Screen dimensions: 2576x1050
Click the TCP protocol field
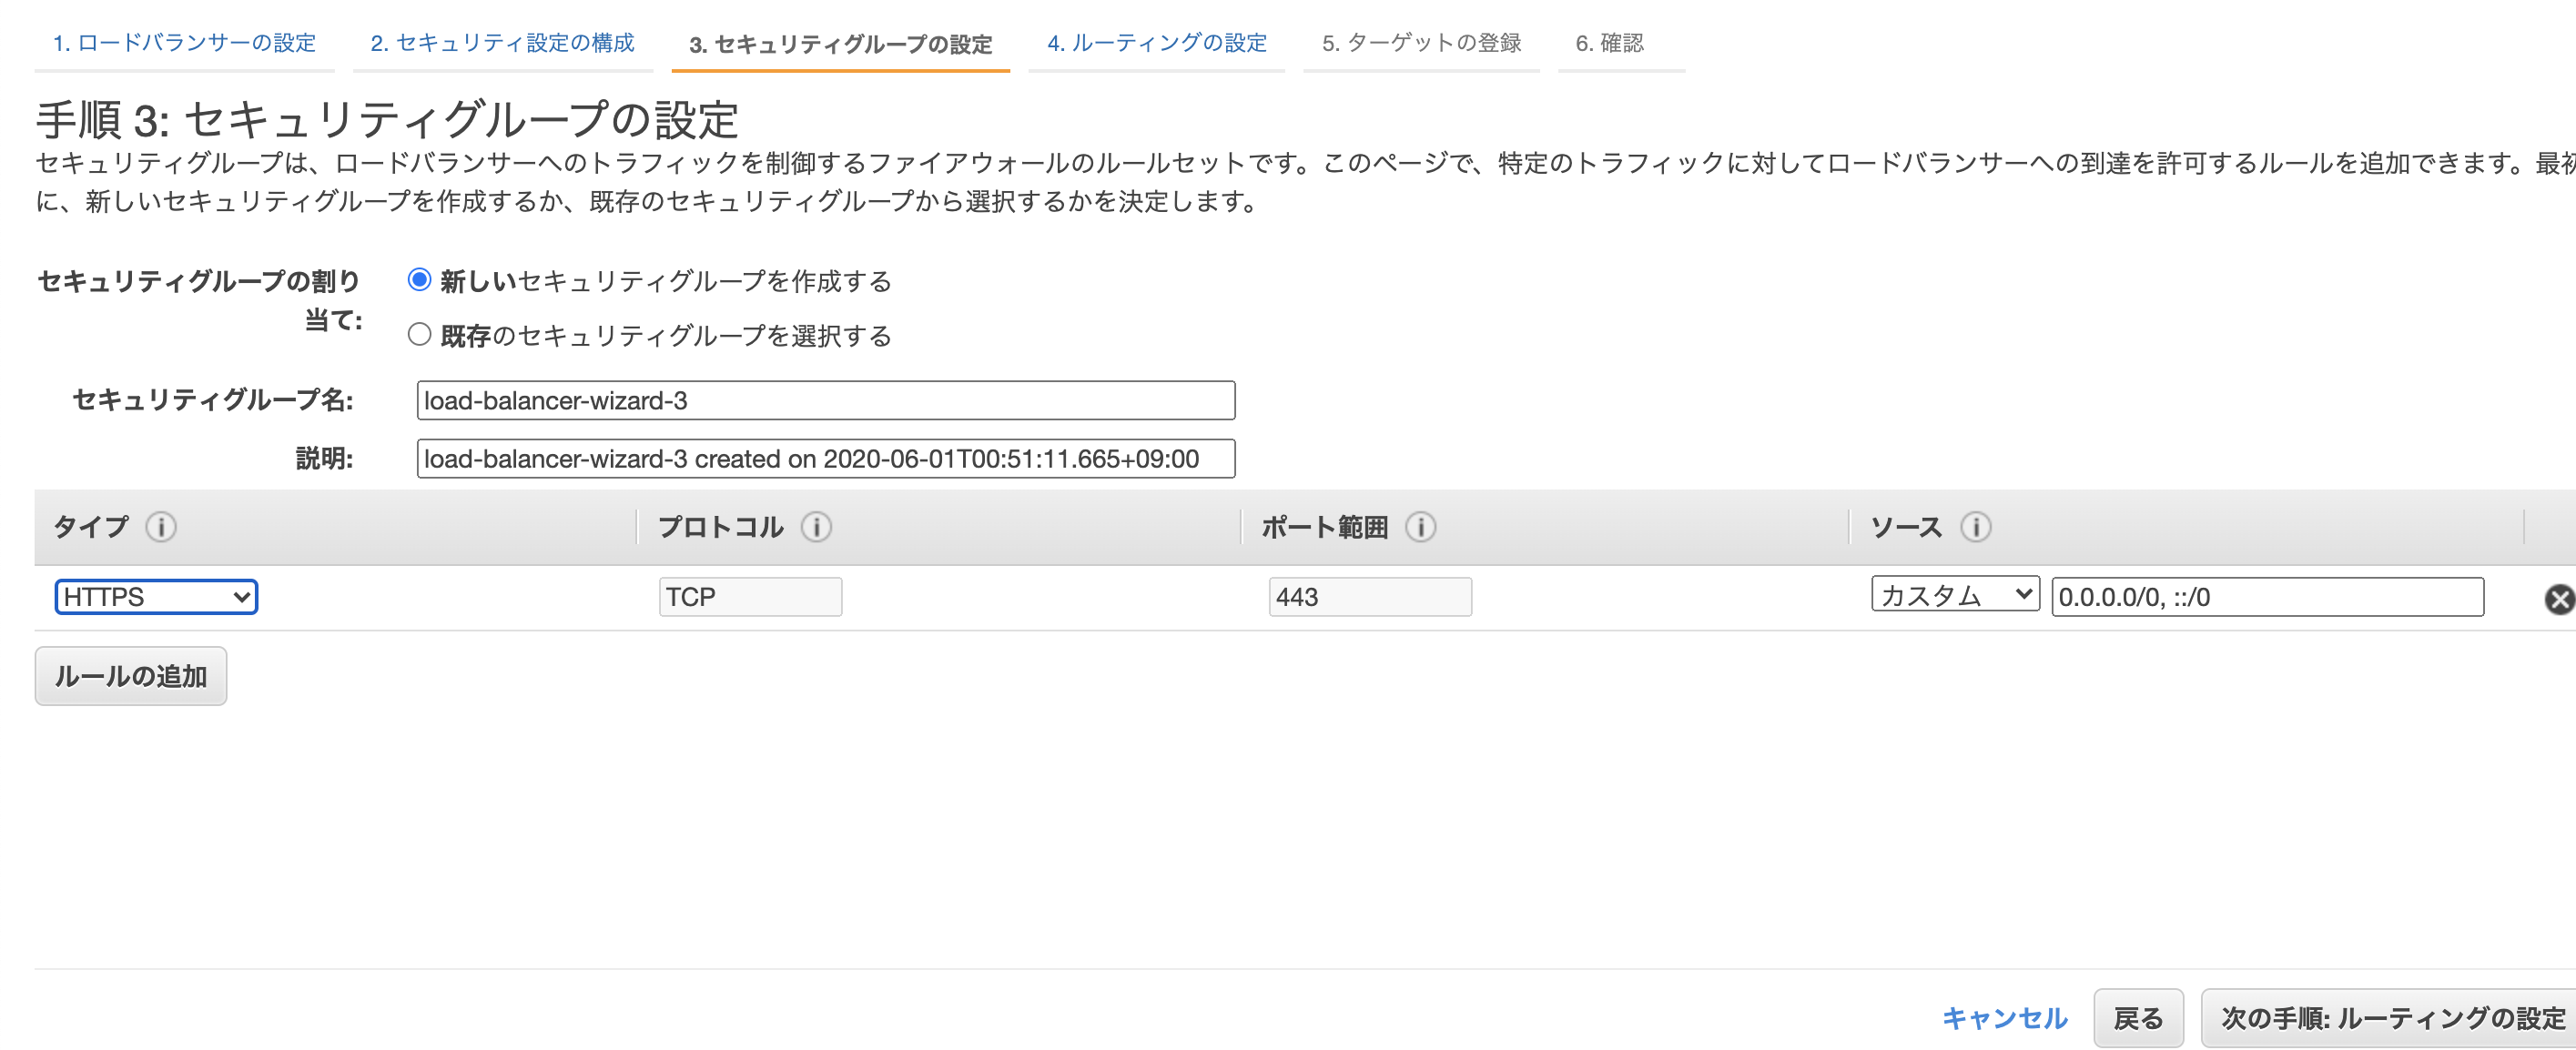coord(750,597)
